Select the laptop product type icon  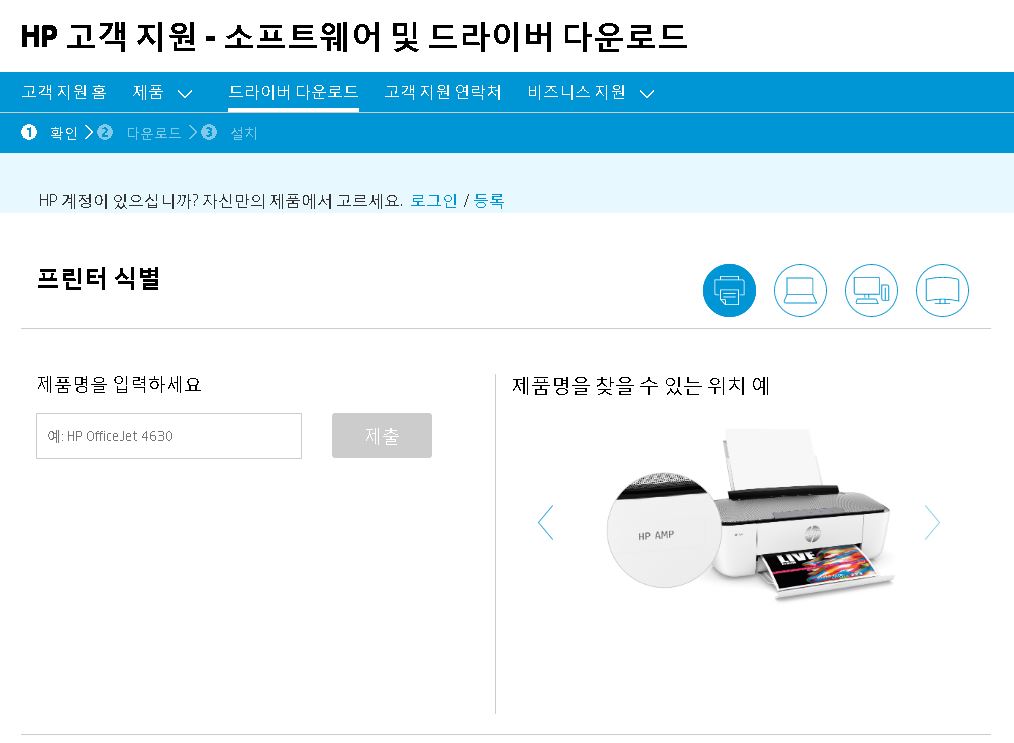800,290
